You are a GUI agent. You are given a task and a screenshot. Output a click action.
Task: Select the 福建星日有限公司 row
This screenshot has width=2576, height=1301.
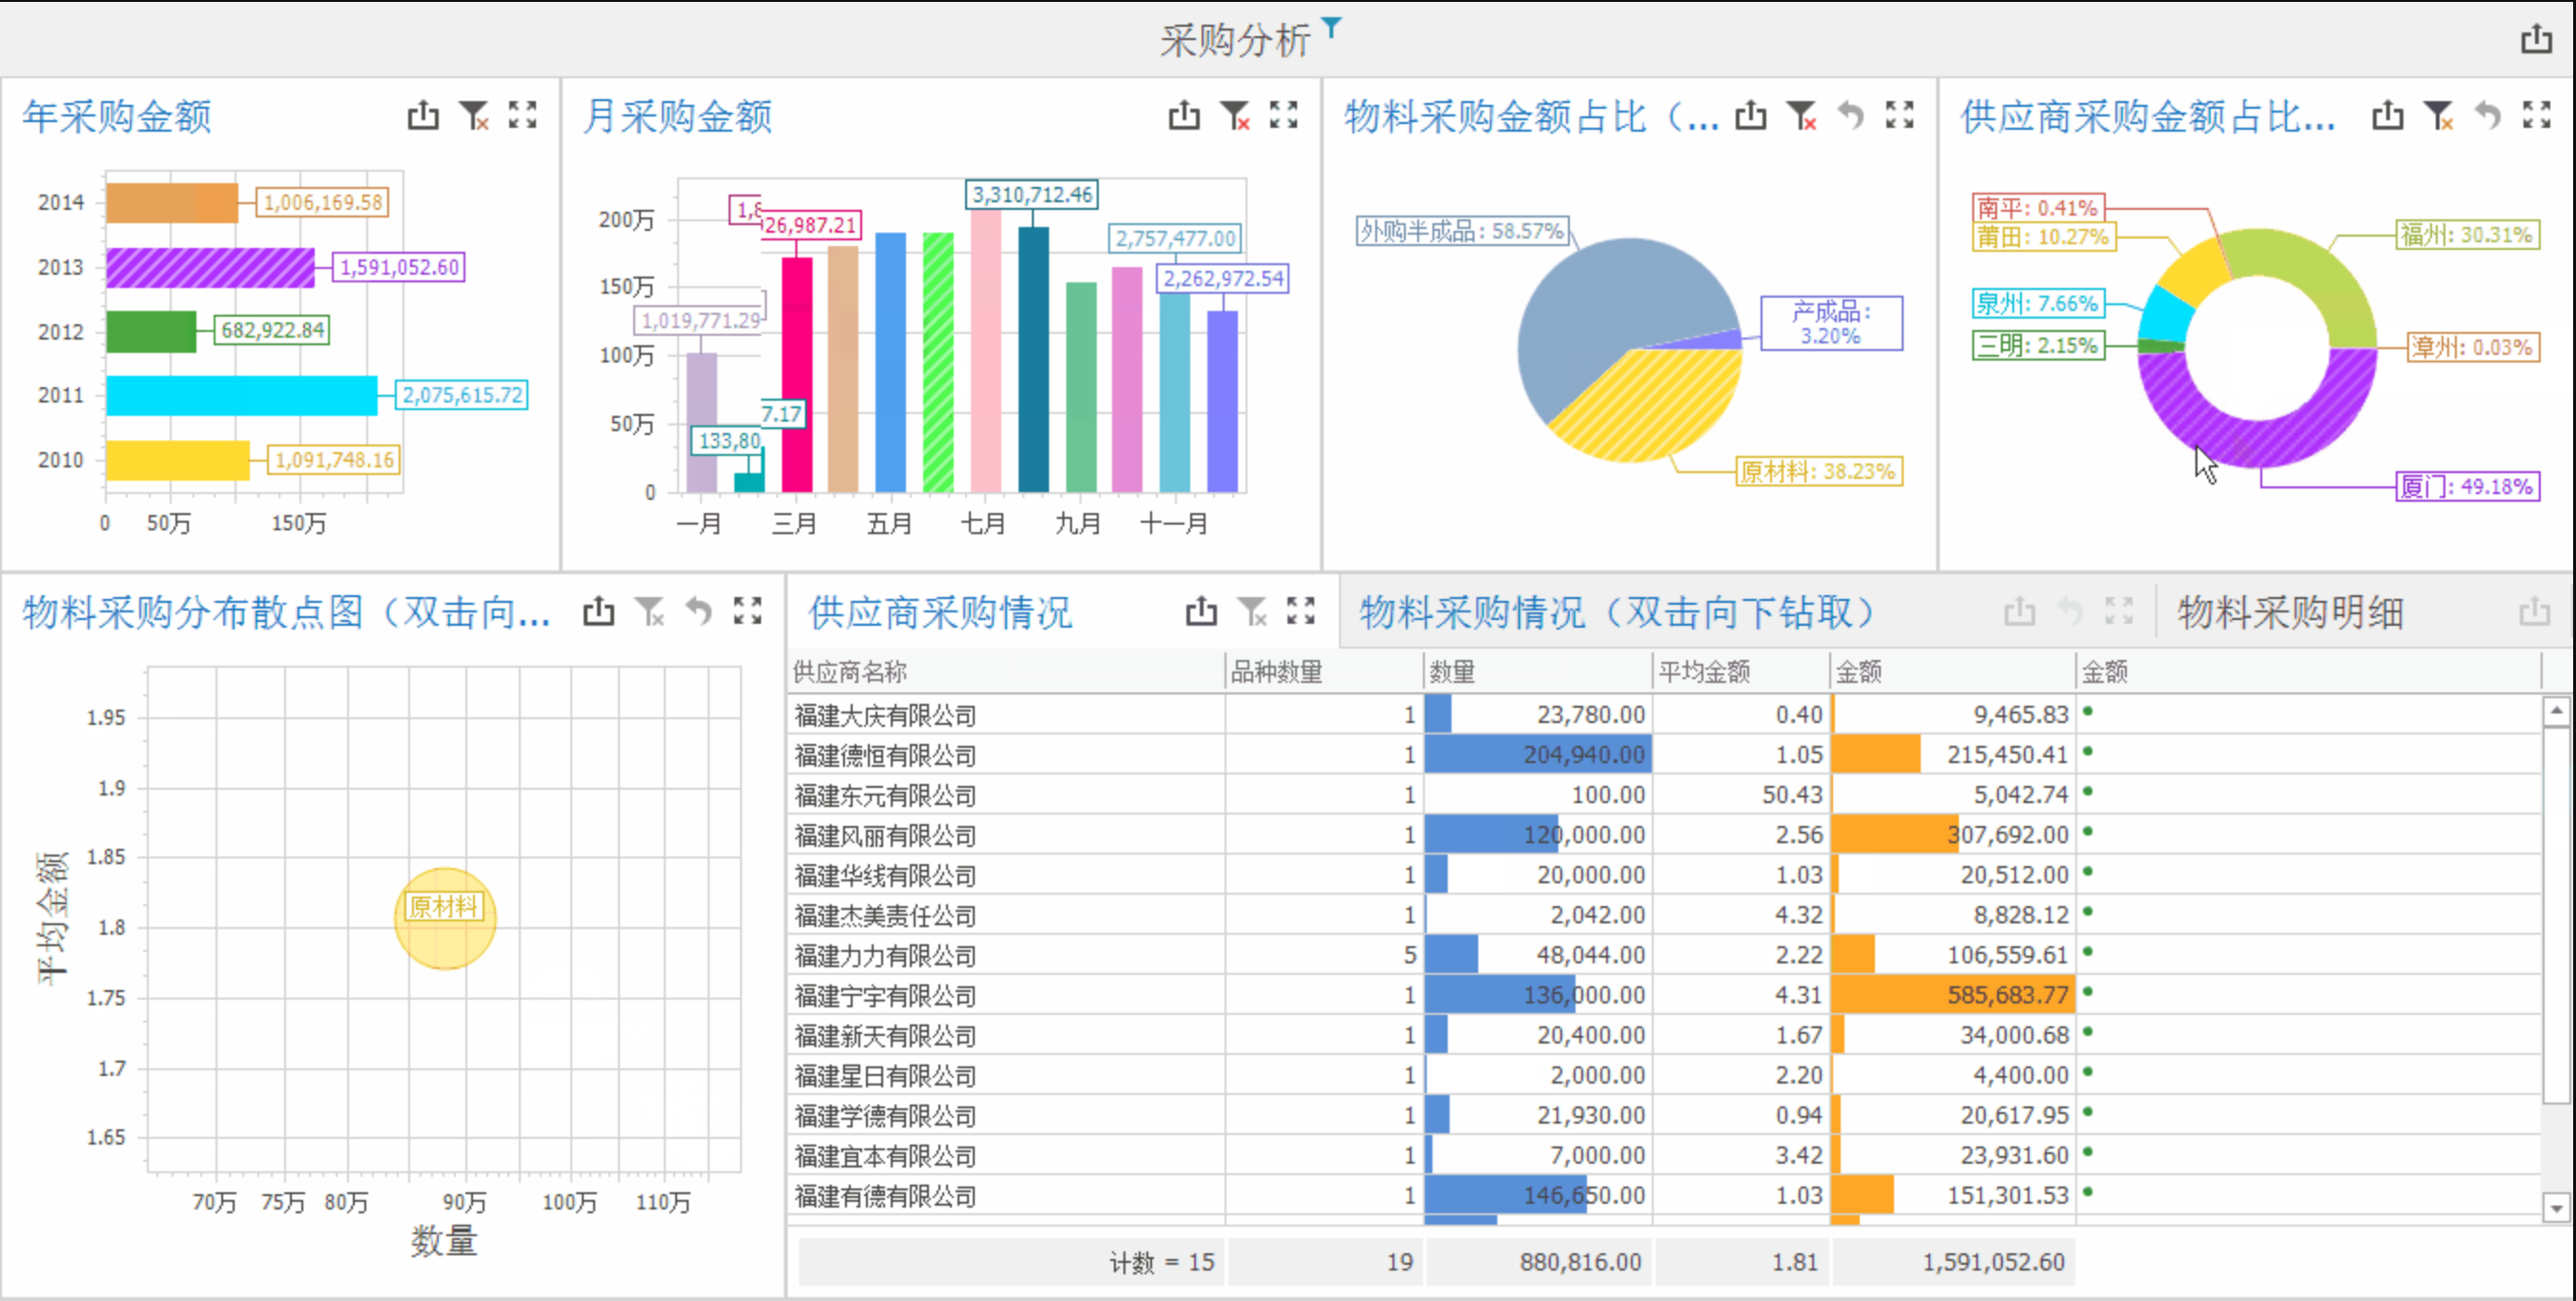(1665, 1074)
